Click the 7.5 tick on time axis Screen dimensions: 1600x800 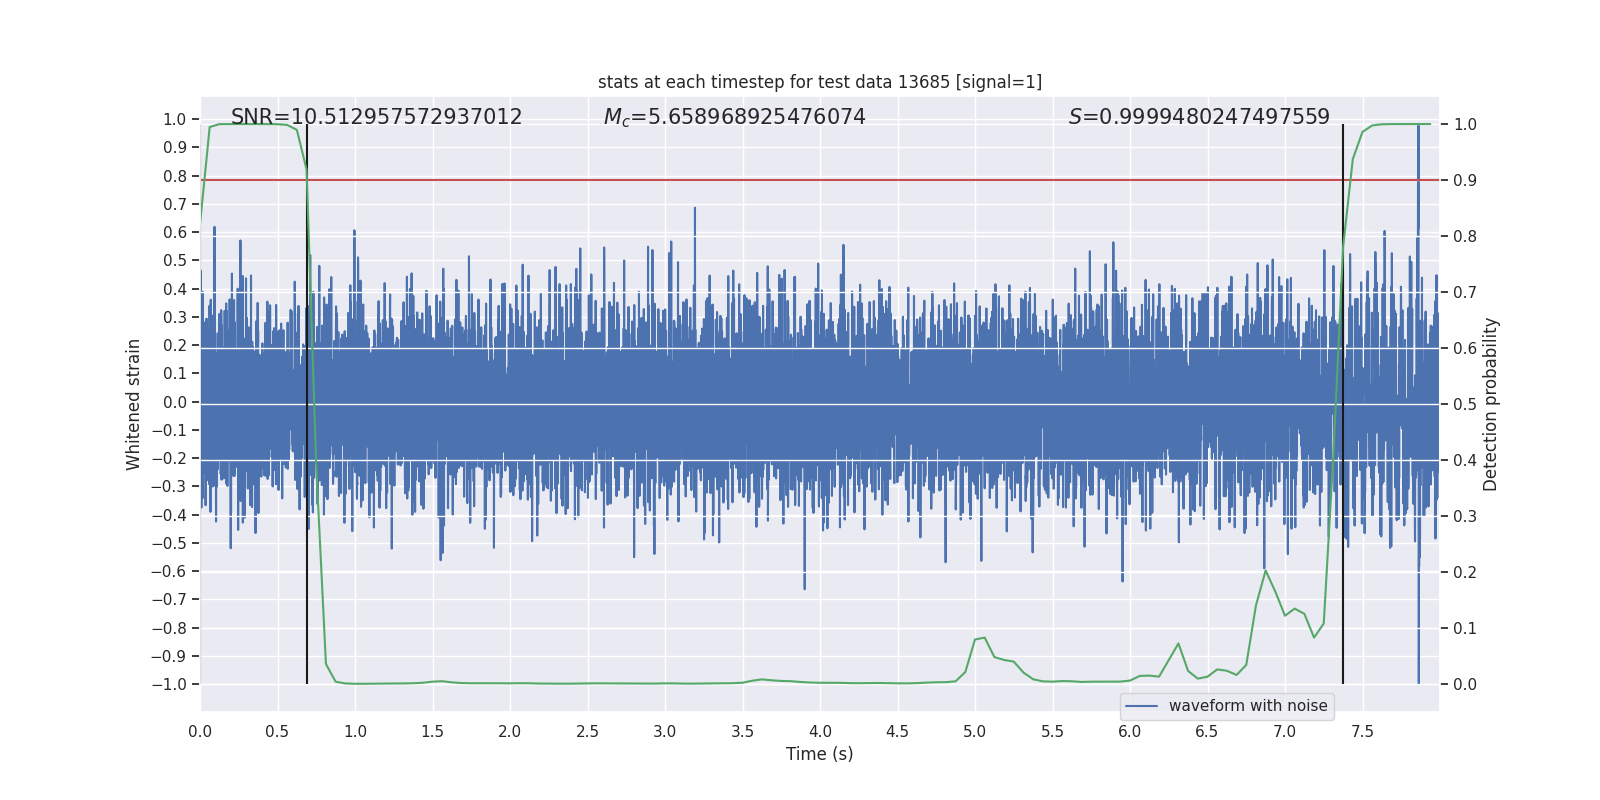[1362, 731]
